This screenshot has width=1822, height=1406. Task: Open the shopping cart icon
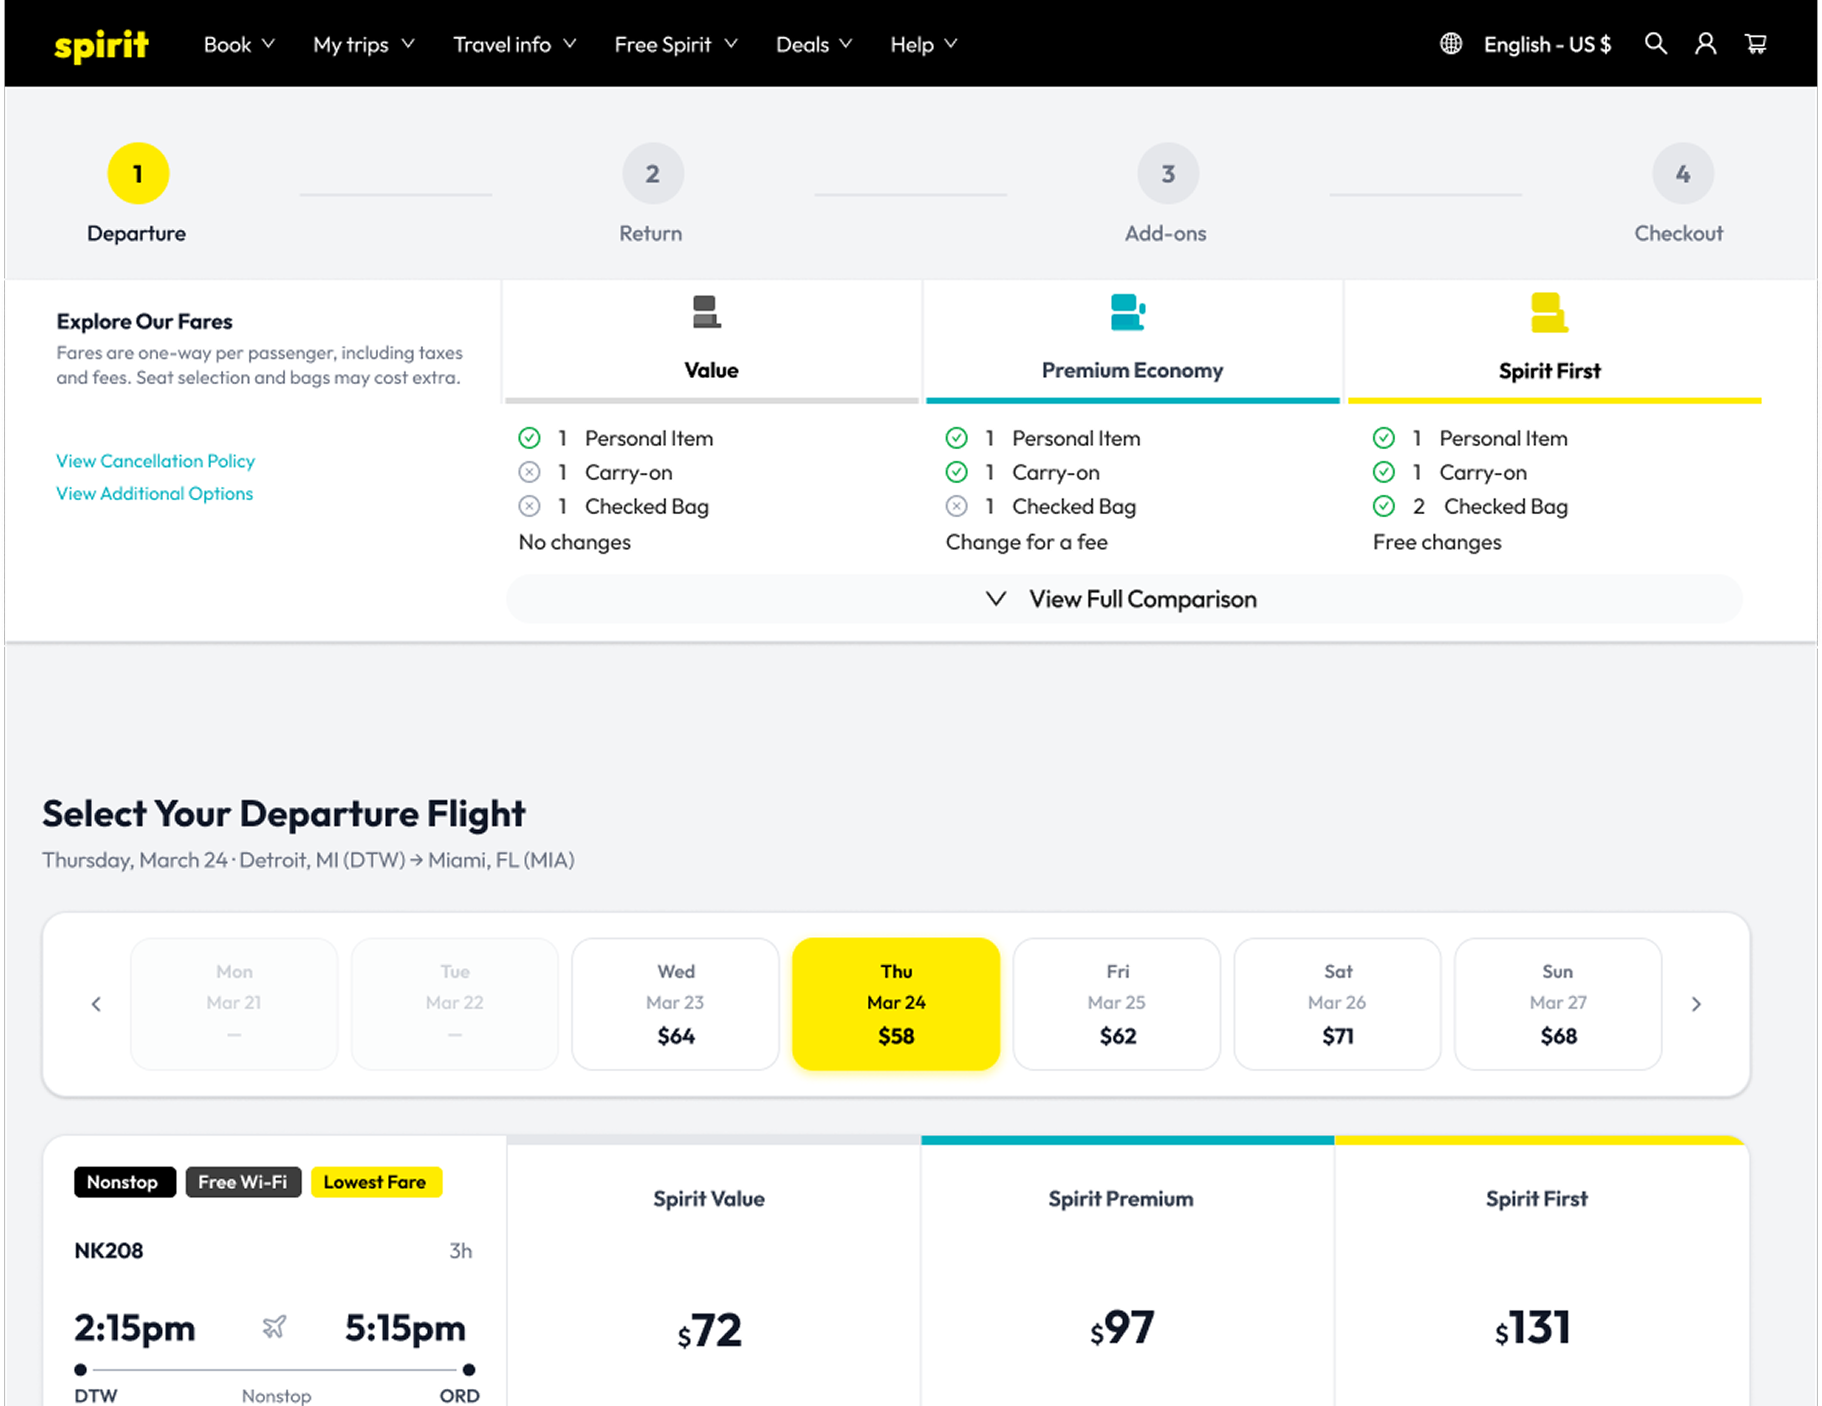tap(1756, 44)
